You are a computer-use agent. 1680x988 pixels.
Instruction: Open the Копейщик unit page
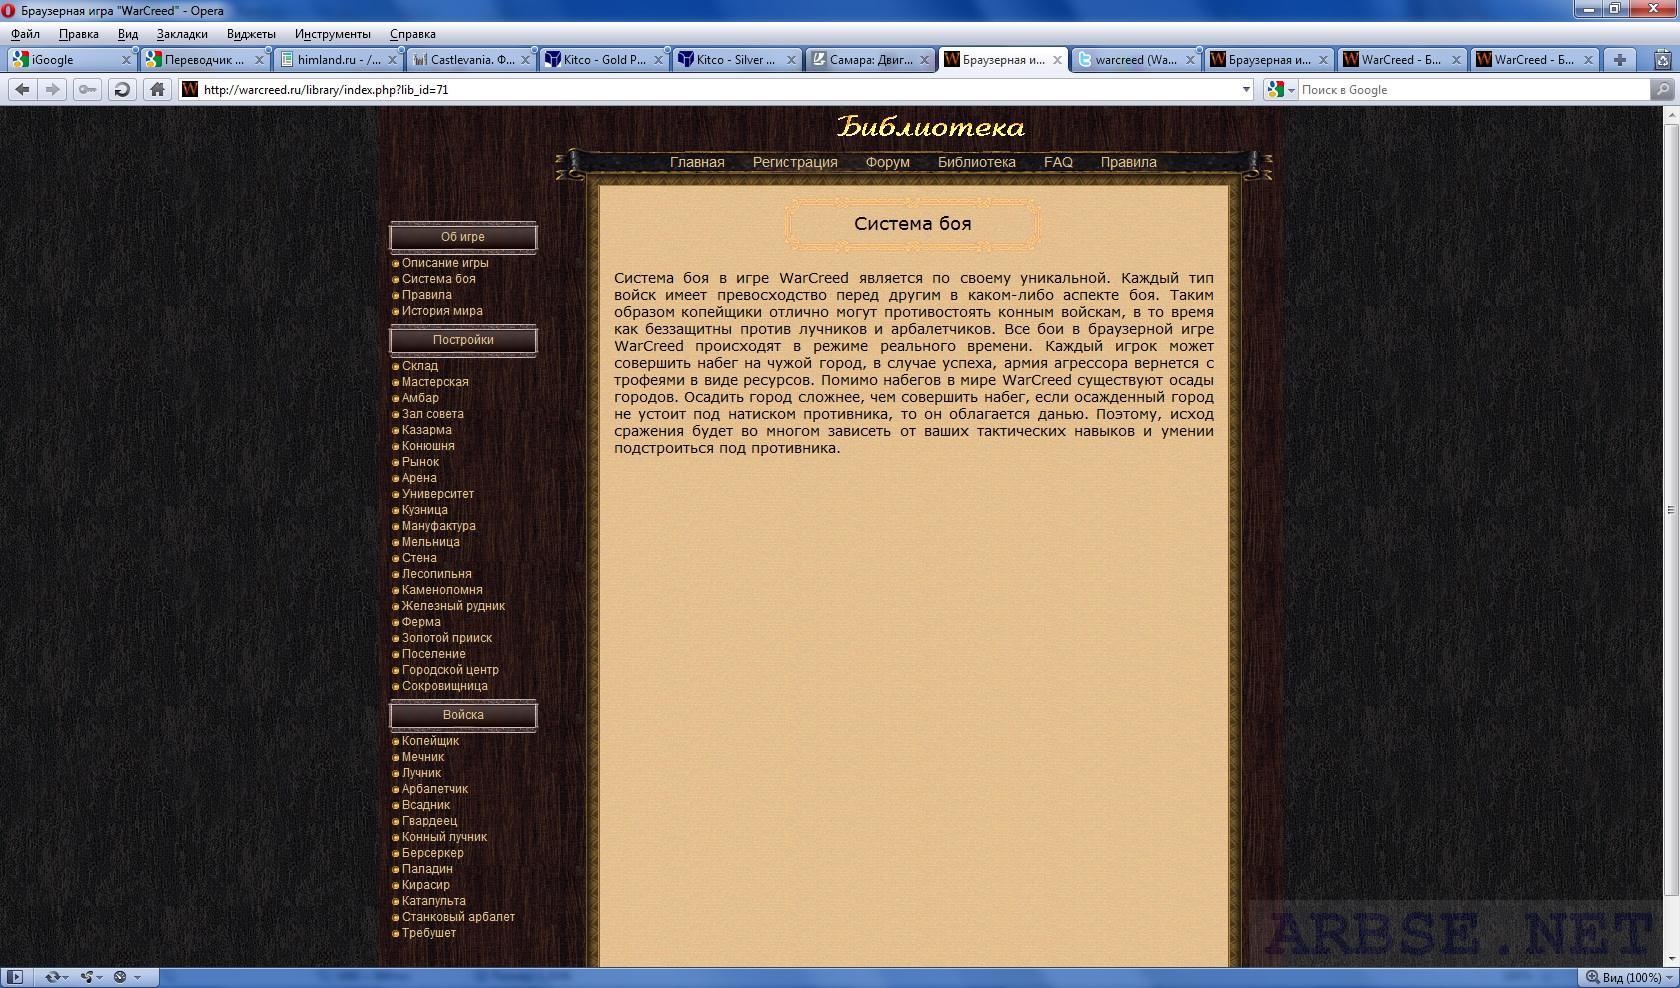coord(430,741)
